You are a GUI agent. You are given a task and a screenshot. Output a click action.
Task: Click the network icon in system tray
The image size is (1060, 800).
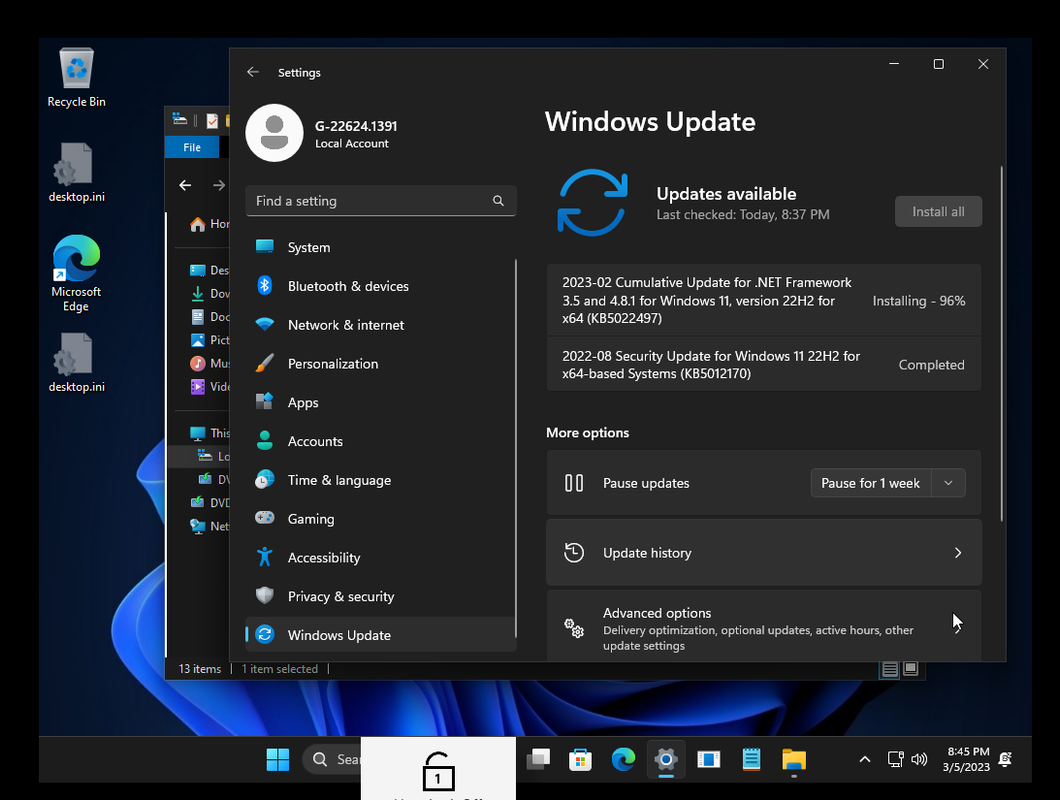point(896,759)
